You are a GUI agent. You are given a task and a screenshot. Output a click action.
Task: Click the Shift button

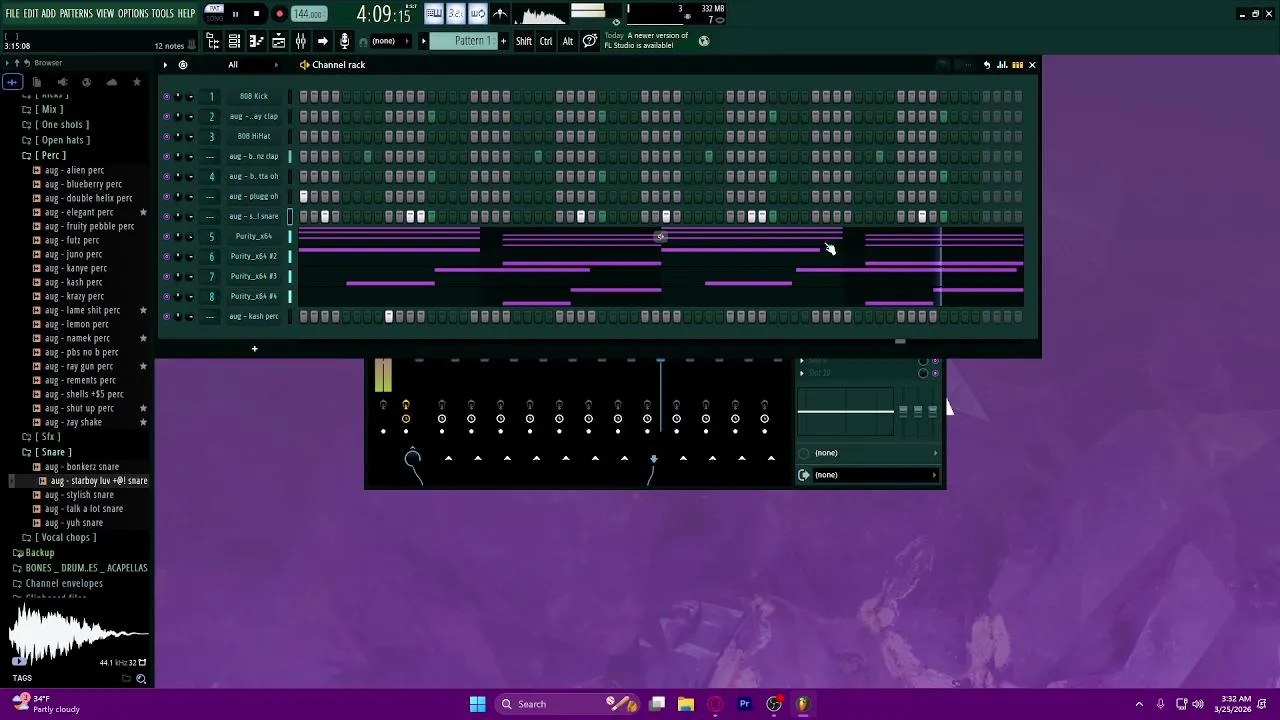[x=524, y=41]
